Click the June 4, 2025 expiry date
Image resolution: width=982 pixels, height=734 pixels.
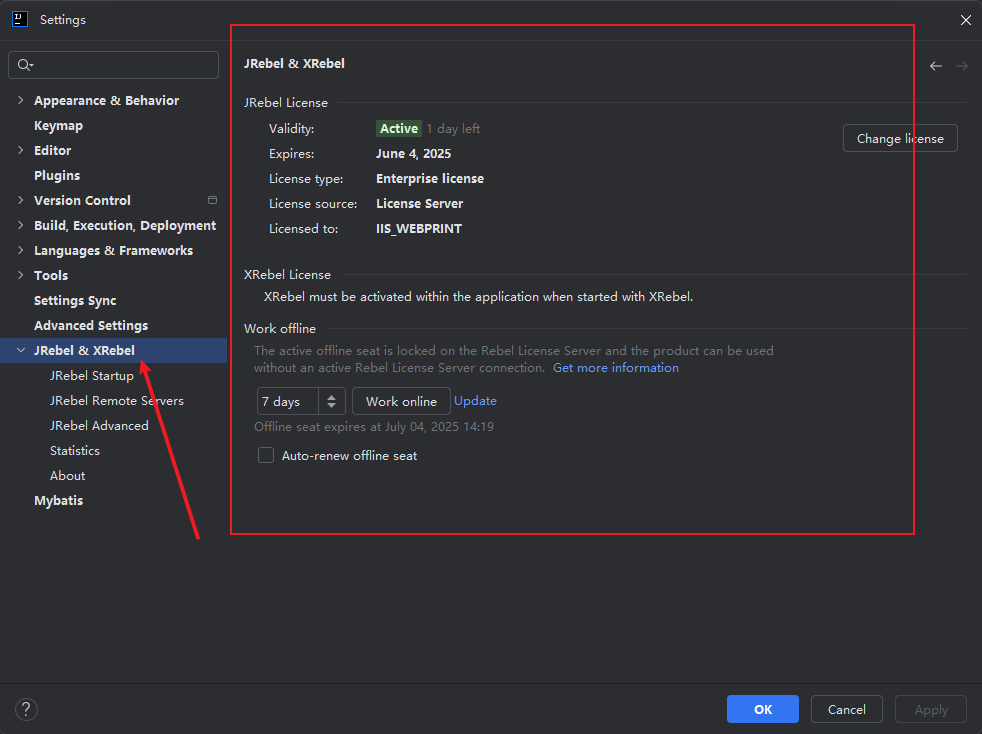[x=413, y=153]
